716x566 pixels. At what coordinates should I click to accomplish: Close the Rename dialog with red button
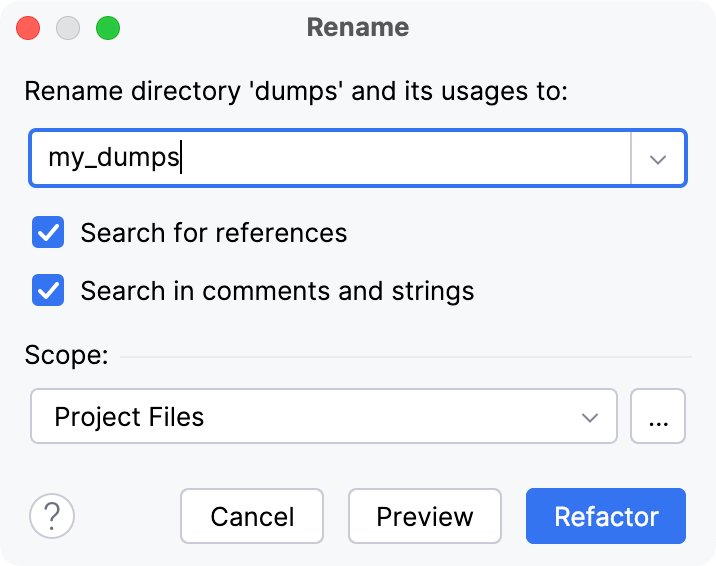[x=29, y=28]
